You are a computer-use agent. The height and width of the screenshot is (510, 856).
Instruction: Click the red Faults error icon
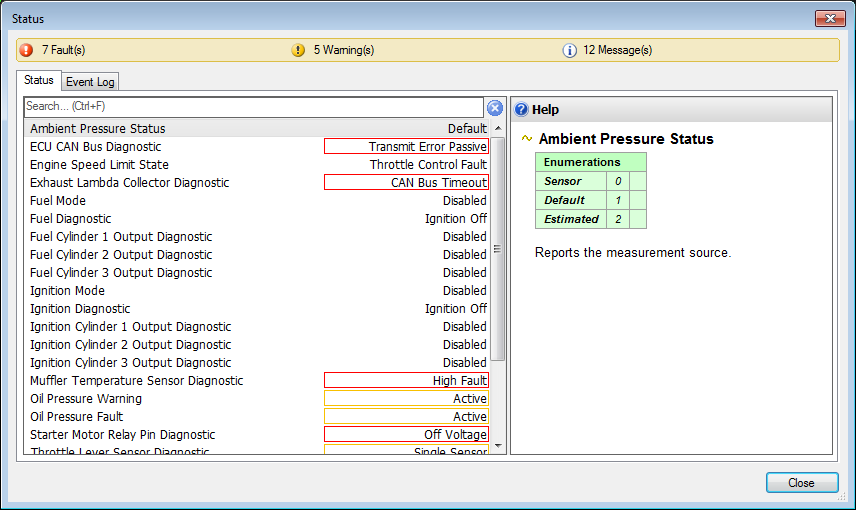[26, 50]
